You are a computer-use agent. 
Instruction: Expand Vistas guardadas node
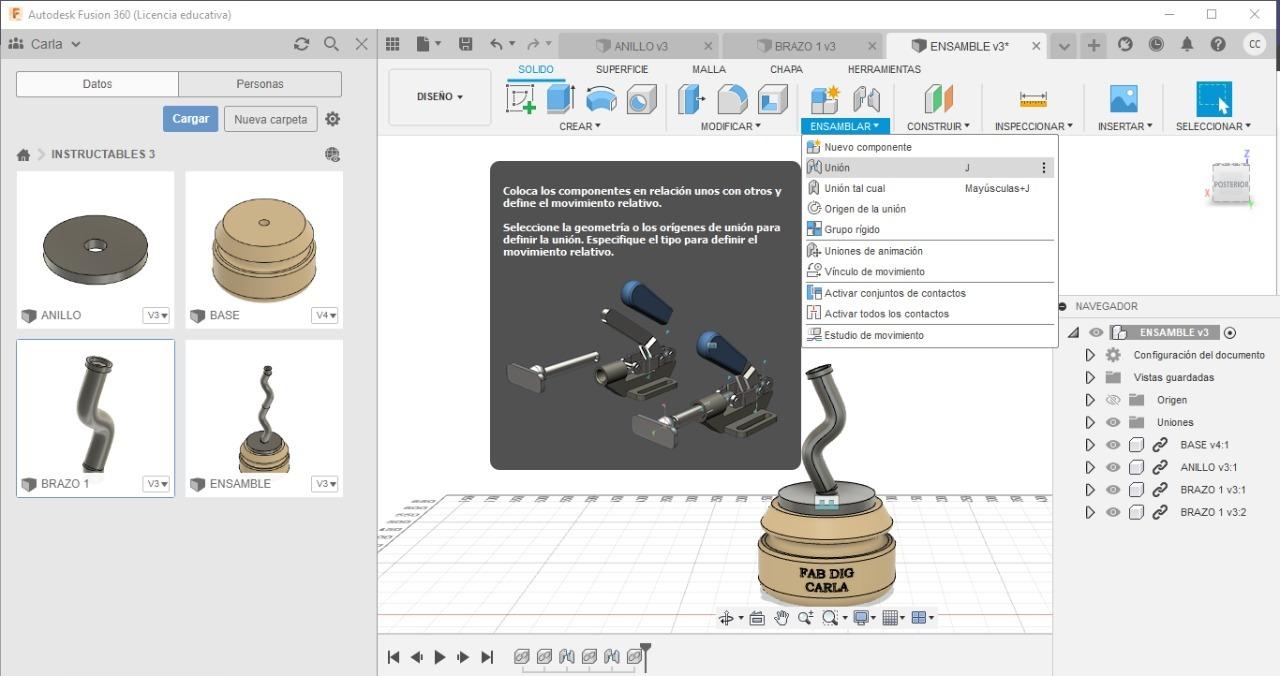point(1090,377)
